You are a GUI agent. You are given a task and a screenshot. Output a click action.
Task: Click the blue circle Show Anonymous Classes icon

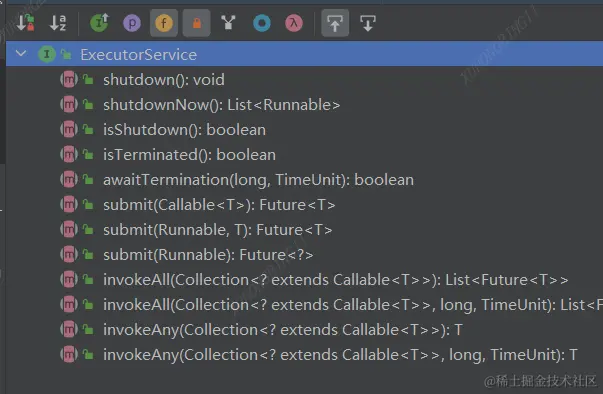262,23
